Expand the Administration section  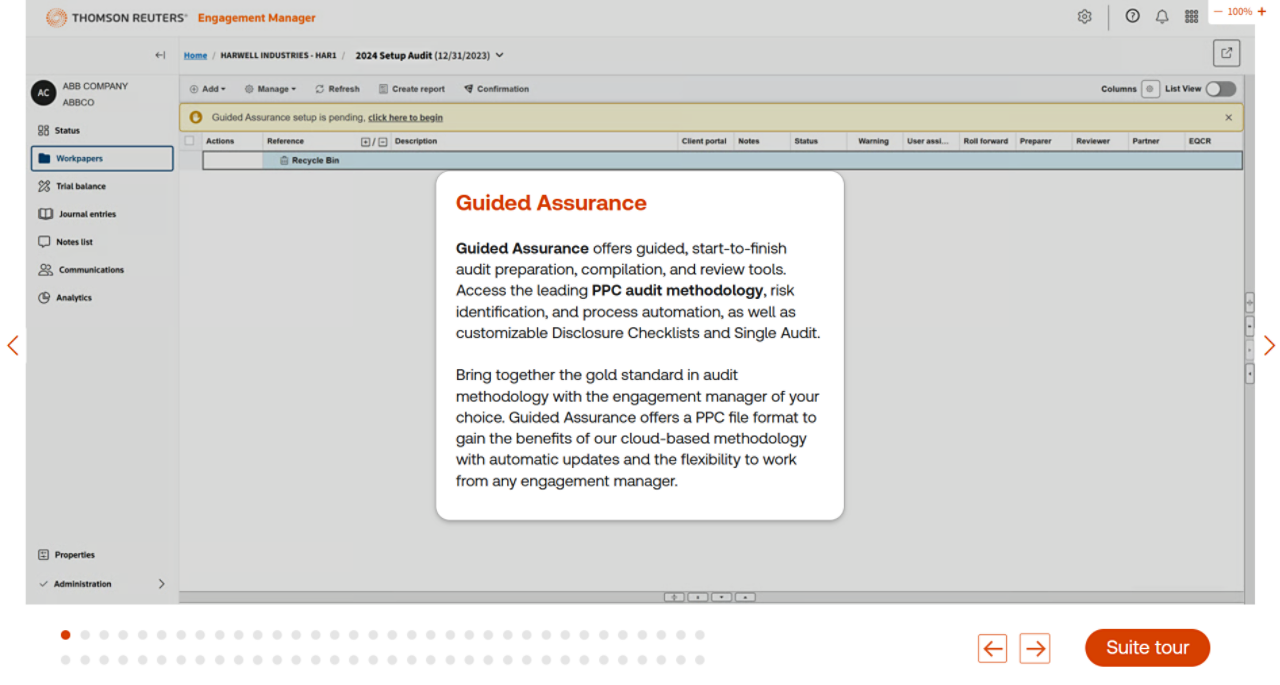161,584
